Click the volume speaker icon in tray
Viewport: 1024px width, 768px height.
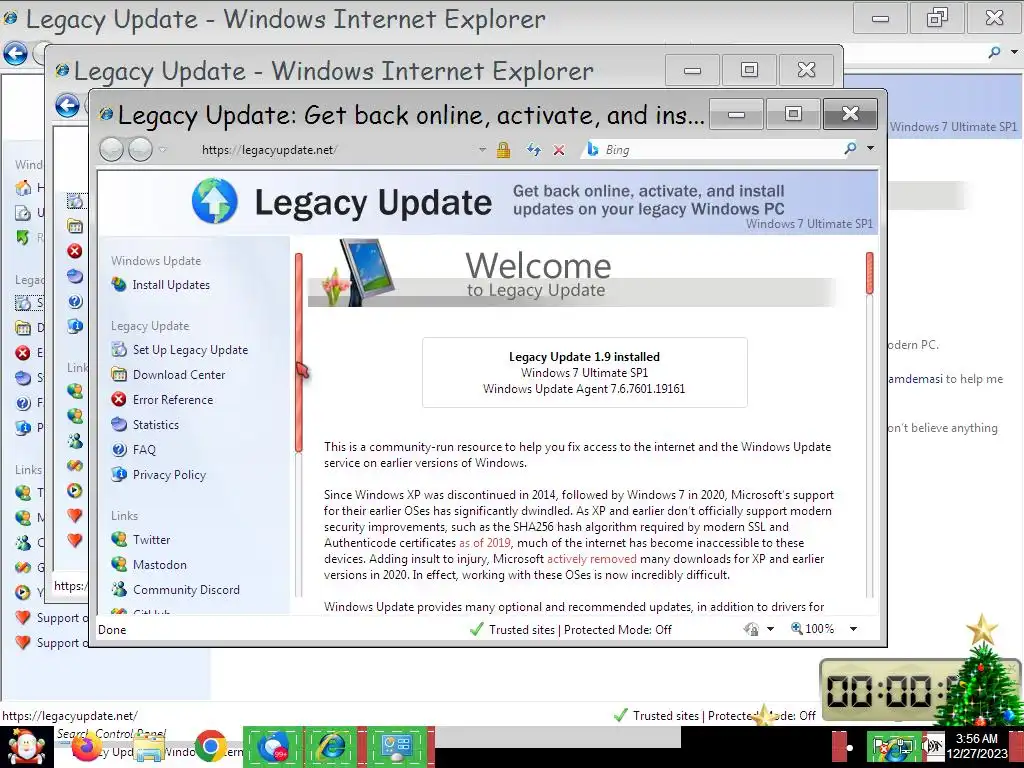click(935, 748)
